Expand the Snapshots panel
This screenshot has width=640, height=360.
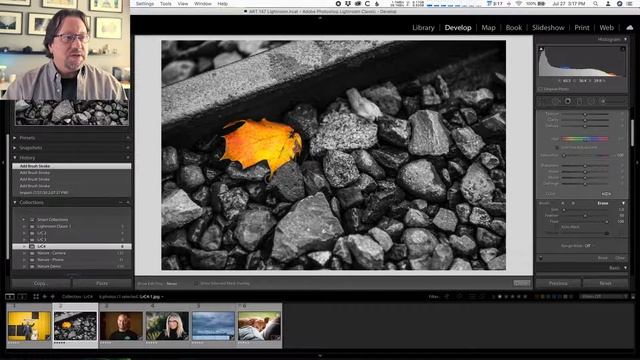pyautogui.click(x=15, y=148)
